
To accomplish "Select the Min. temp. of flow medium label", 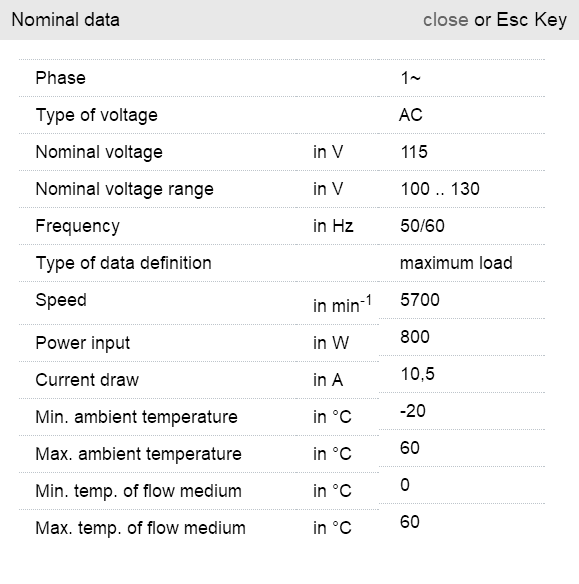I will click(x=139, y=491).
